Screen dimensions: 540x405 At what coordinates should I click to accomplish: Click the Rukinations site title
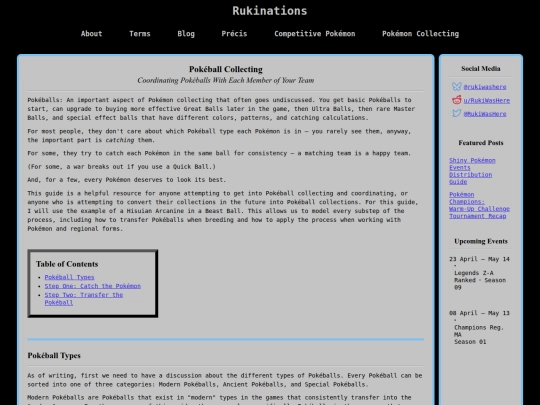coord(270,11)
